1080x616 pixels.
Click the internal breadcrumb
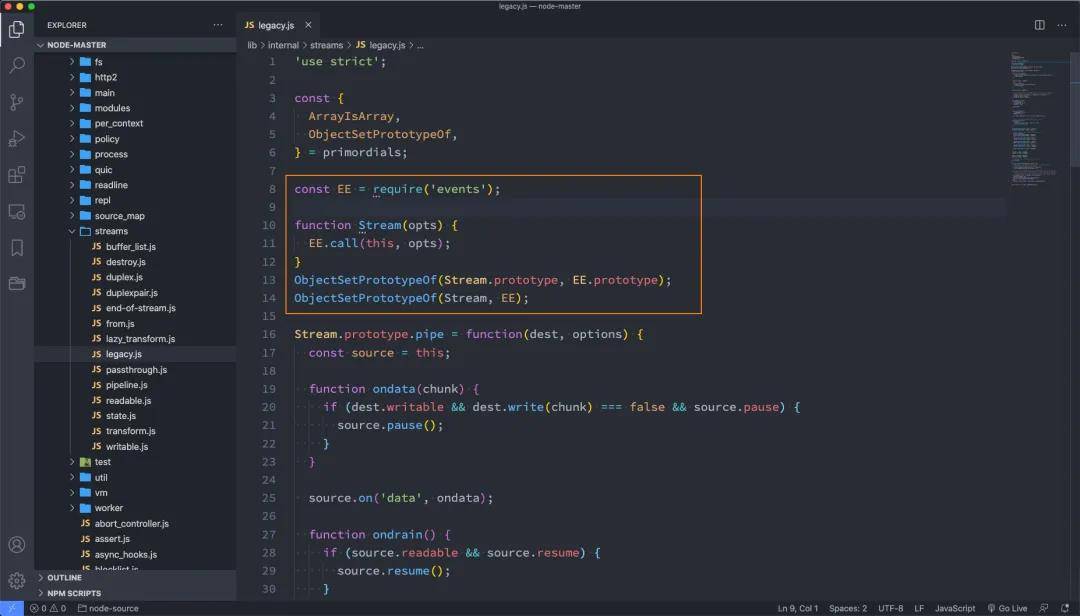(x=283, y=45)
